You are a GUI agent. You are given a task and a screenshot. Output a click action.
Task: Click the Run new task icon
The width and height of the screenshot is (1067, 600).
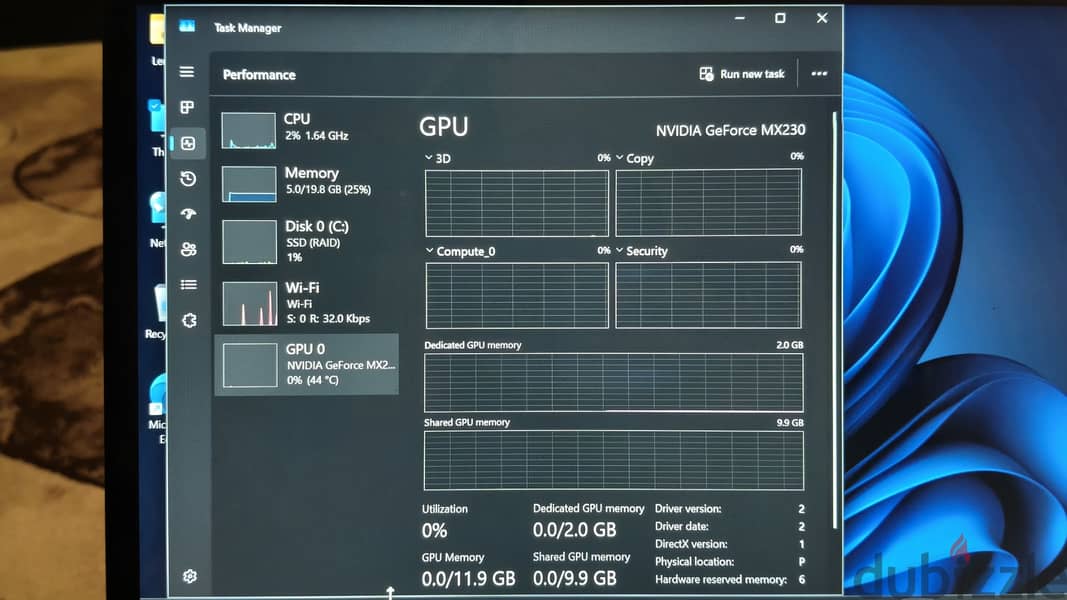click(x=706, y=73)
